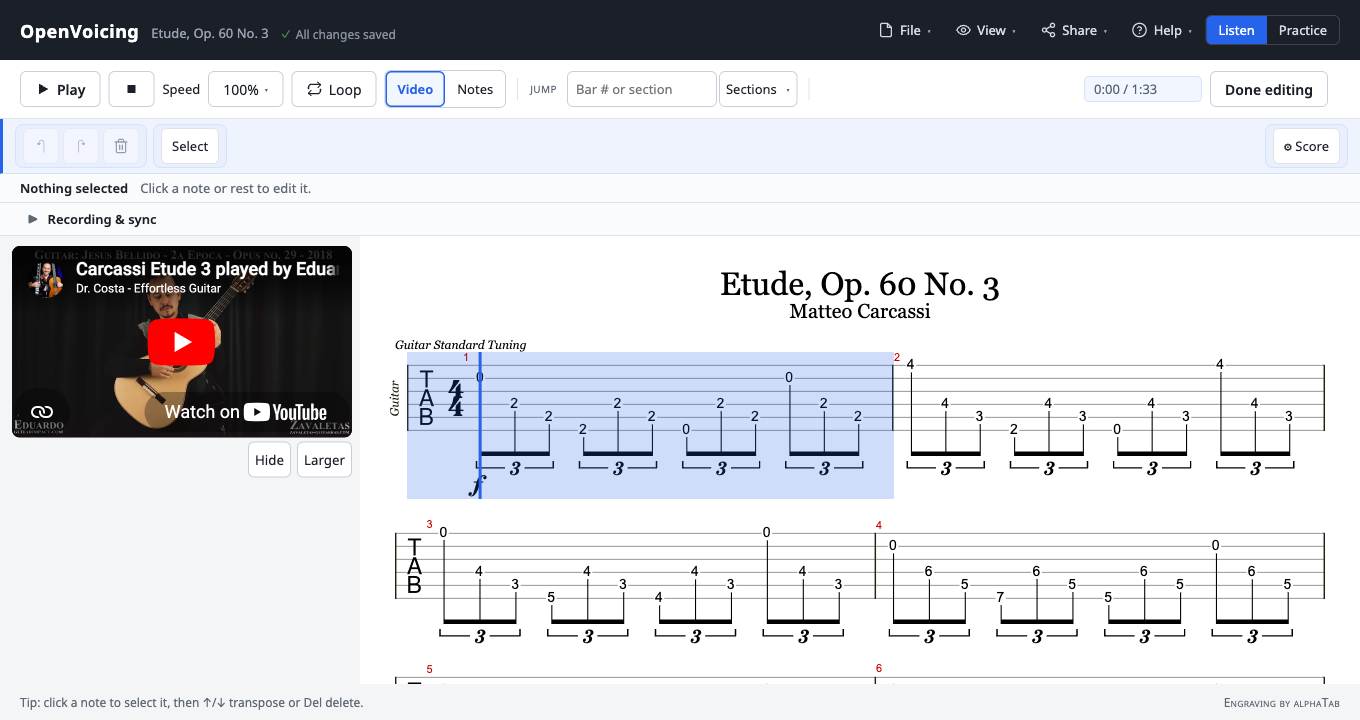Image resolution: width=1360 pixels, height=720 pixels.
Task: Click the forte dynamic marking
Action: click(x=478, y=486)
